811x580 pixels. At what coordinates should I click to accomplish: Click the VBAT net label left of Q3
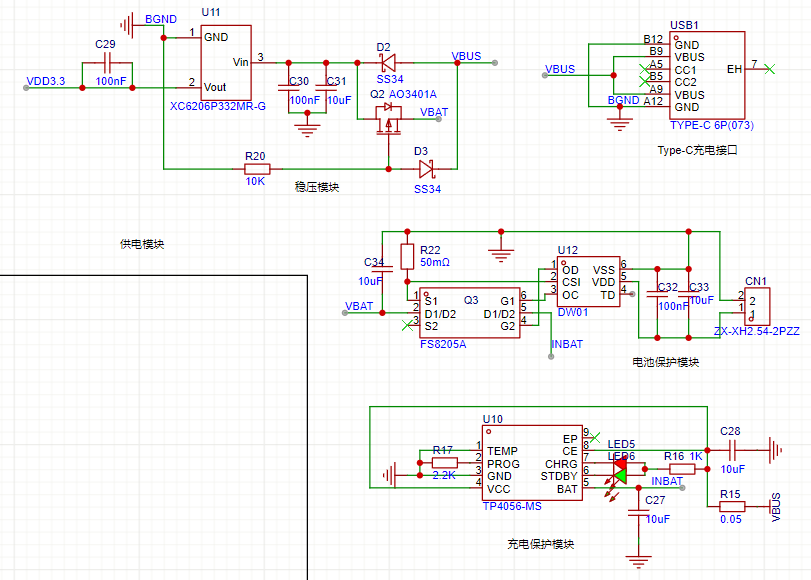point(359,306)
